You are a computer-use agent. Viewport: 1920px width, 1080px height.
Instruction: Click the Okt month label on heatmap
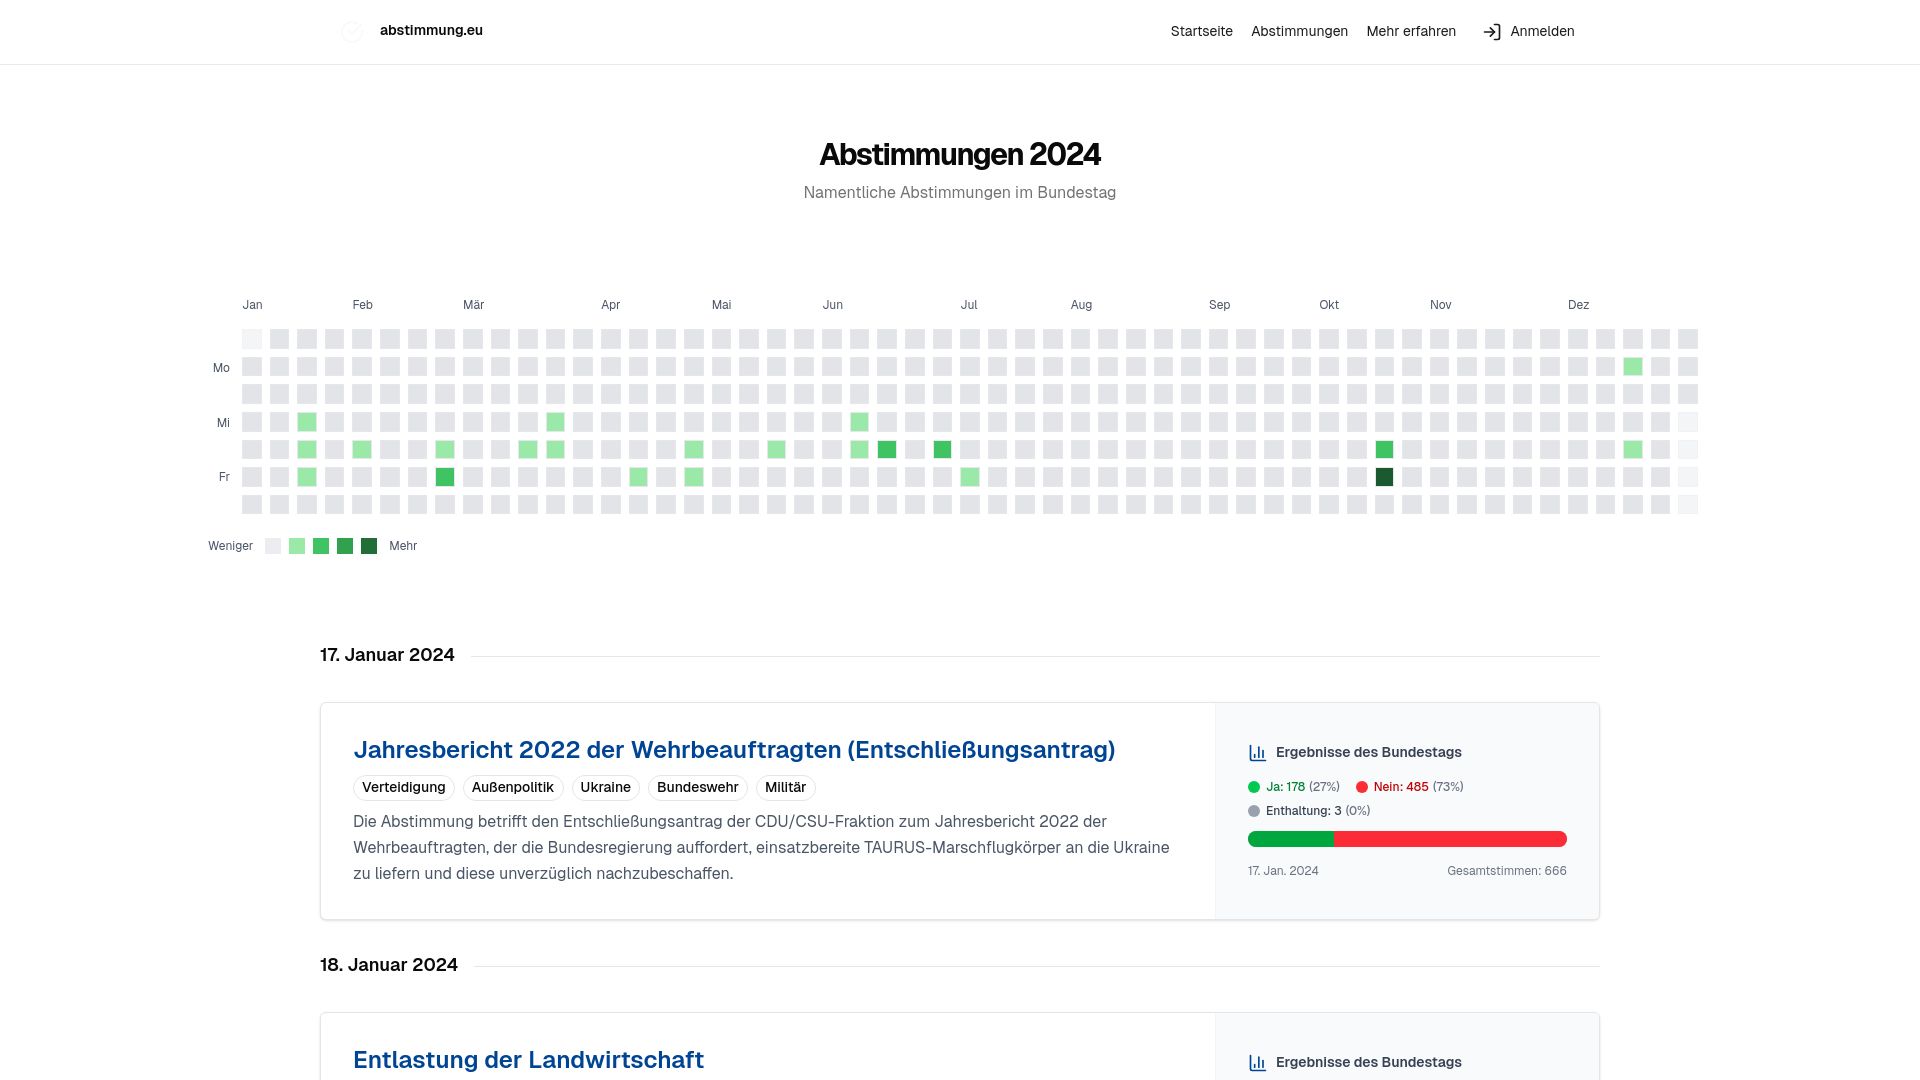click(x=1329, y=305)
